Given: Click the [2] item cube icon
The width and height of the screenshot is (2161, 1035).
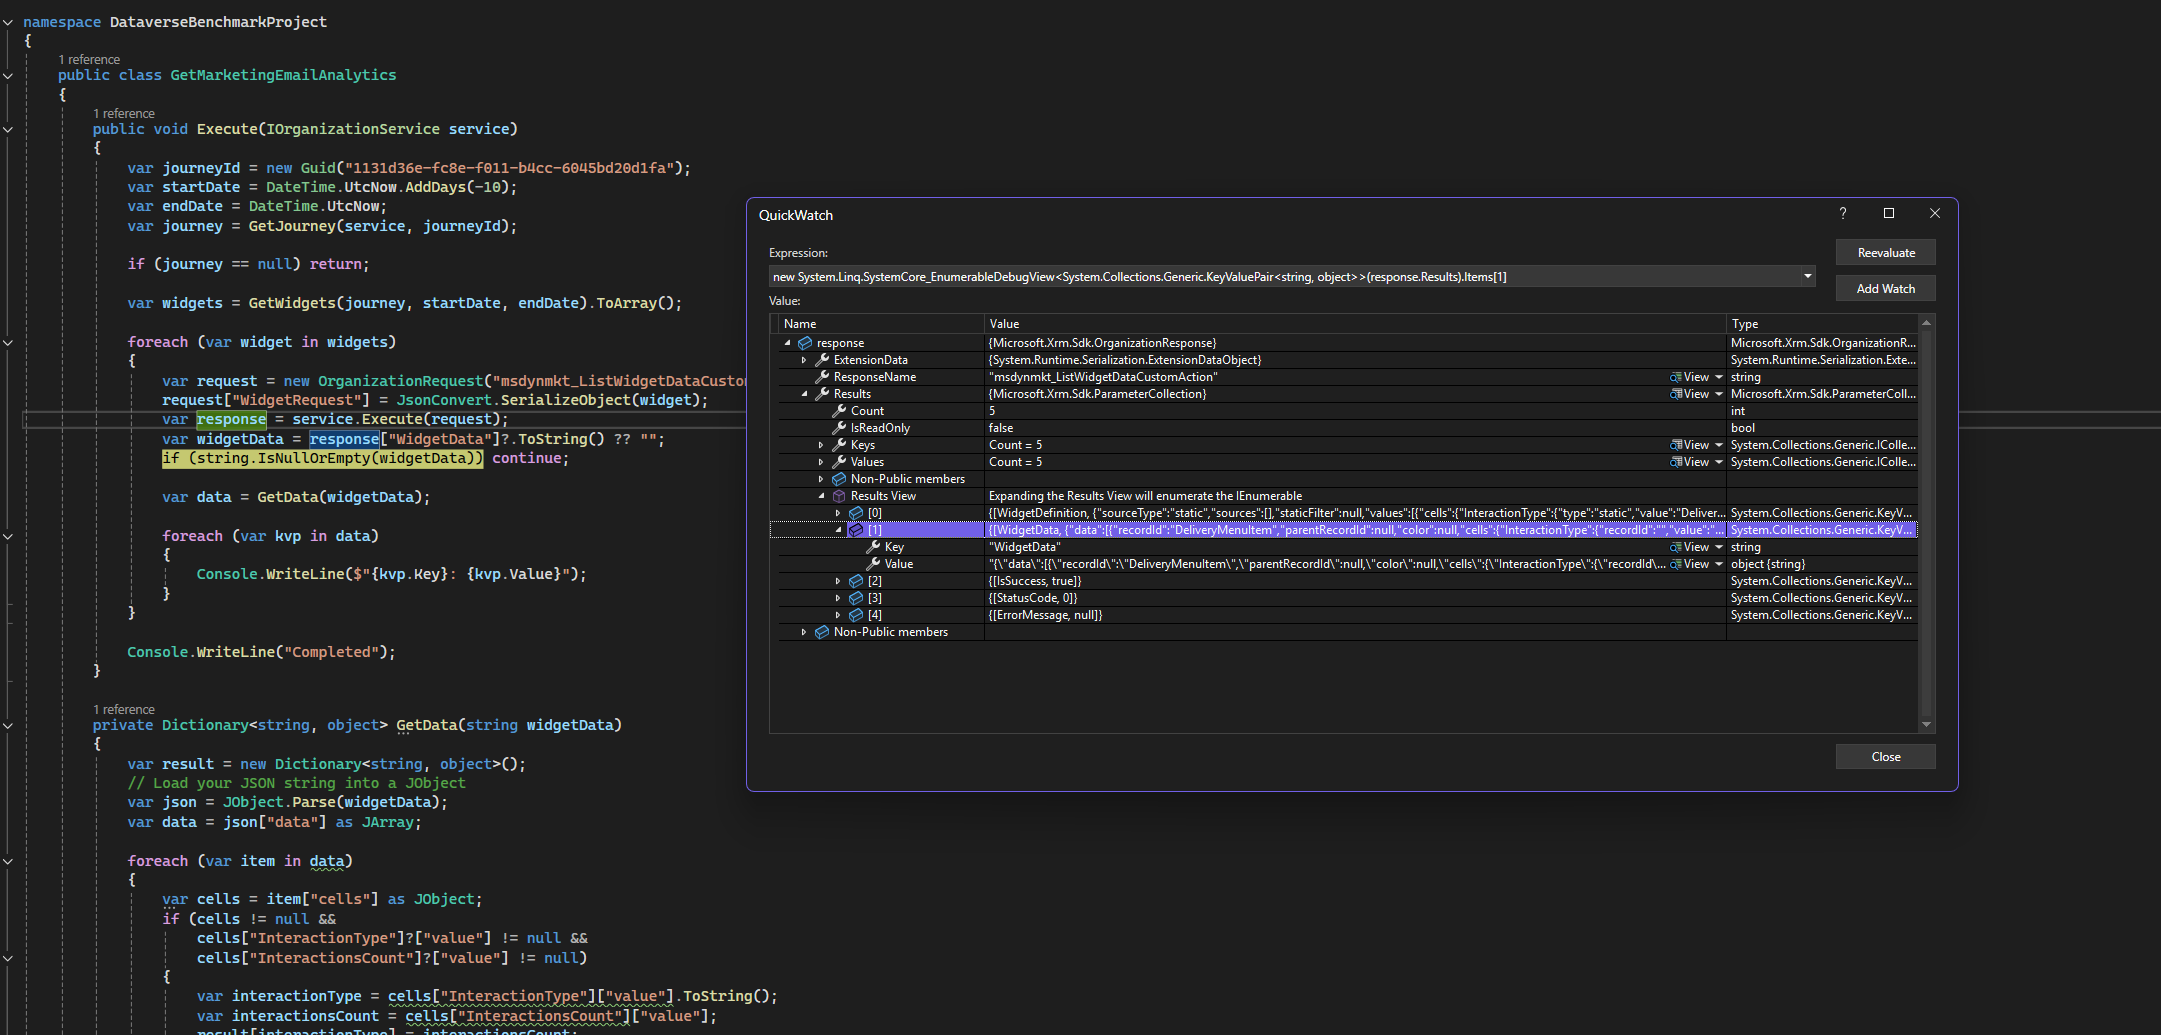Looking at the screenshot, I should (x=856, y=581).
